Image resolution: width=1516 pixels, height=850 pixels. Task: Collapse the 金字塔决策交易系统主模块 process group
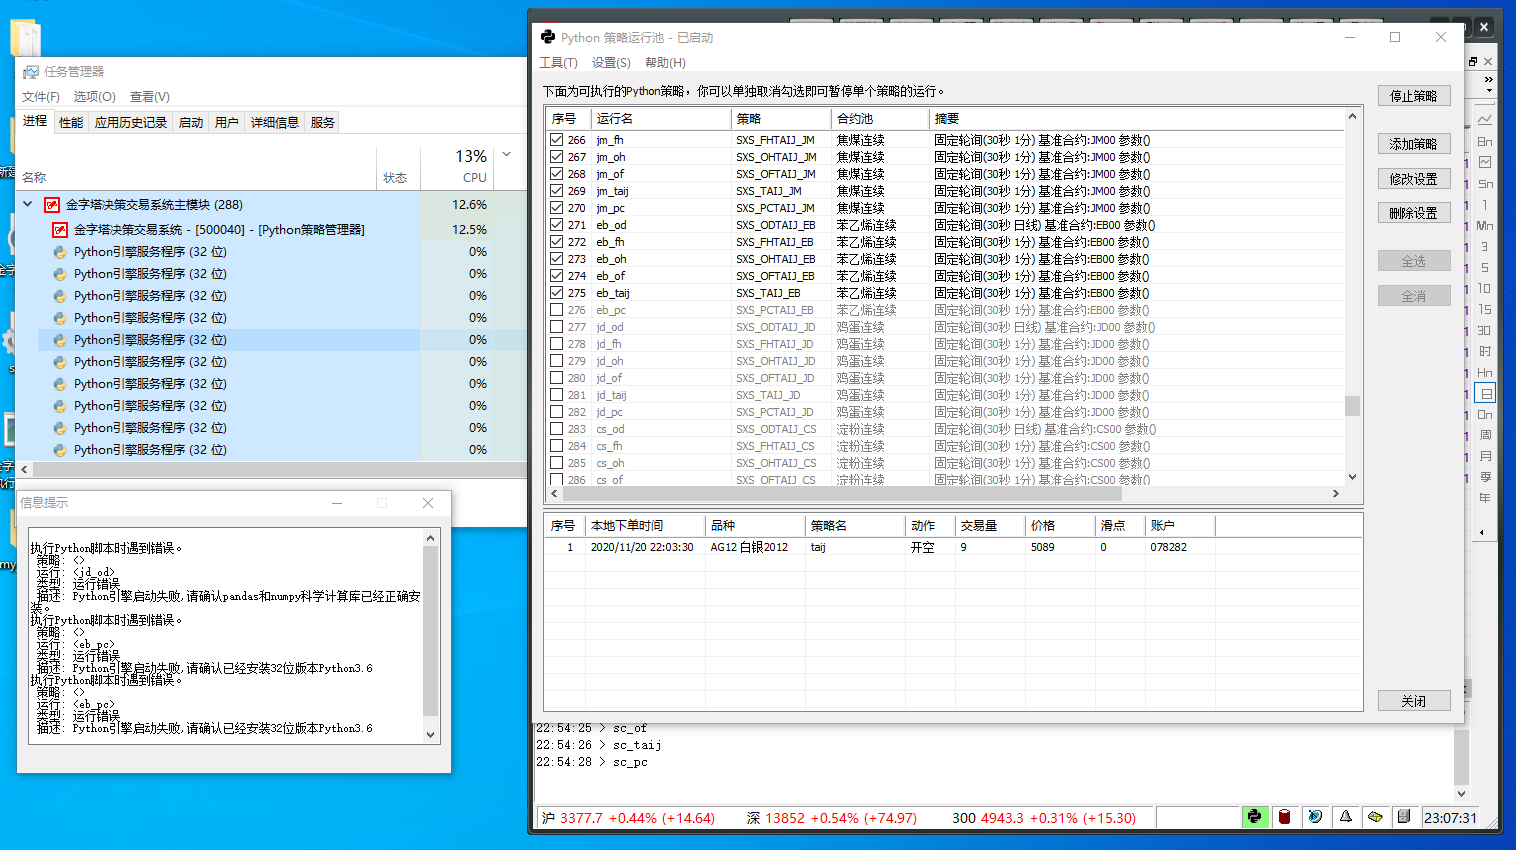point(28,204)
